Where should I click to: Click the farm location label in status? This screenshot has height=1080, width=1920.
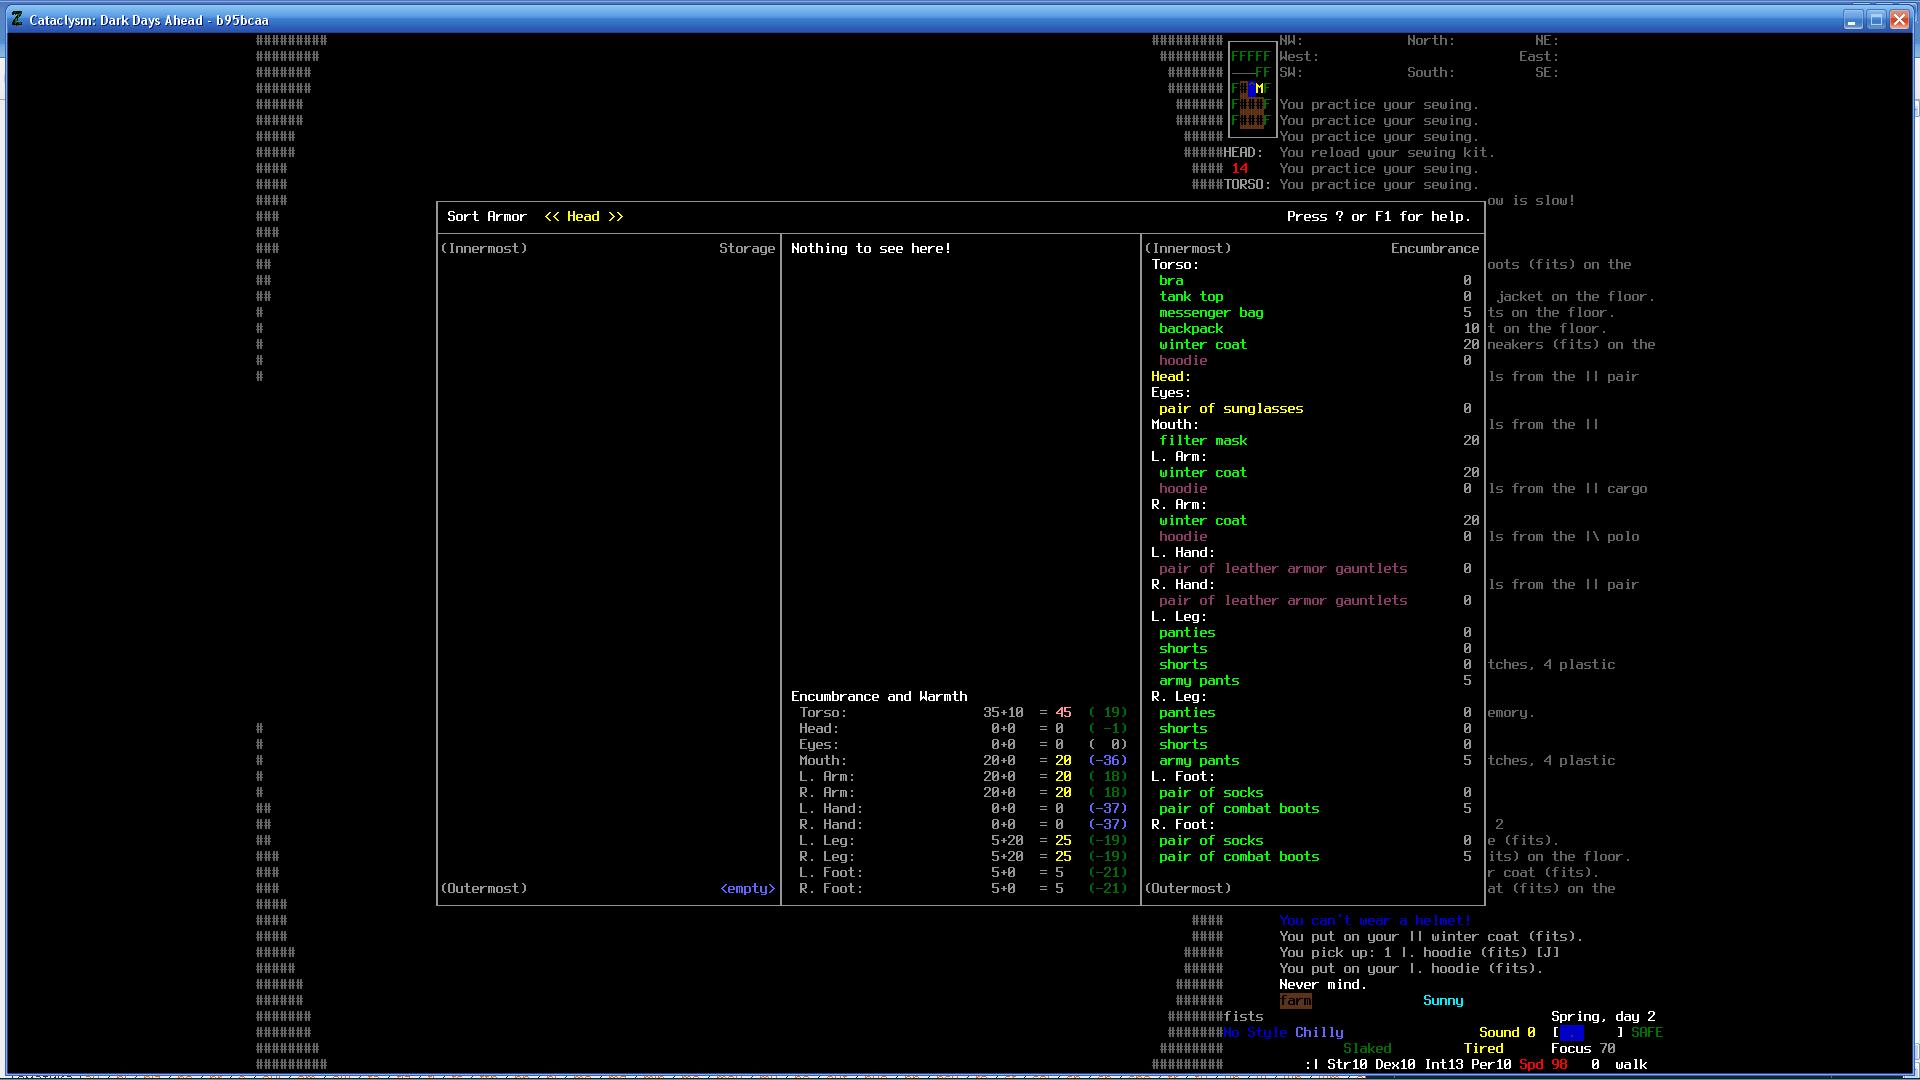tap(1295, 1001)
